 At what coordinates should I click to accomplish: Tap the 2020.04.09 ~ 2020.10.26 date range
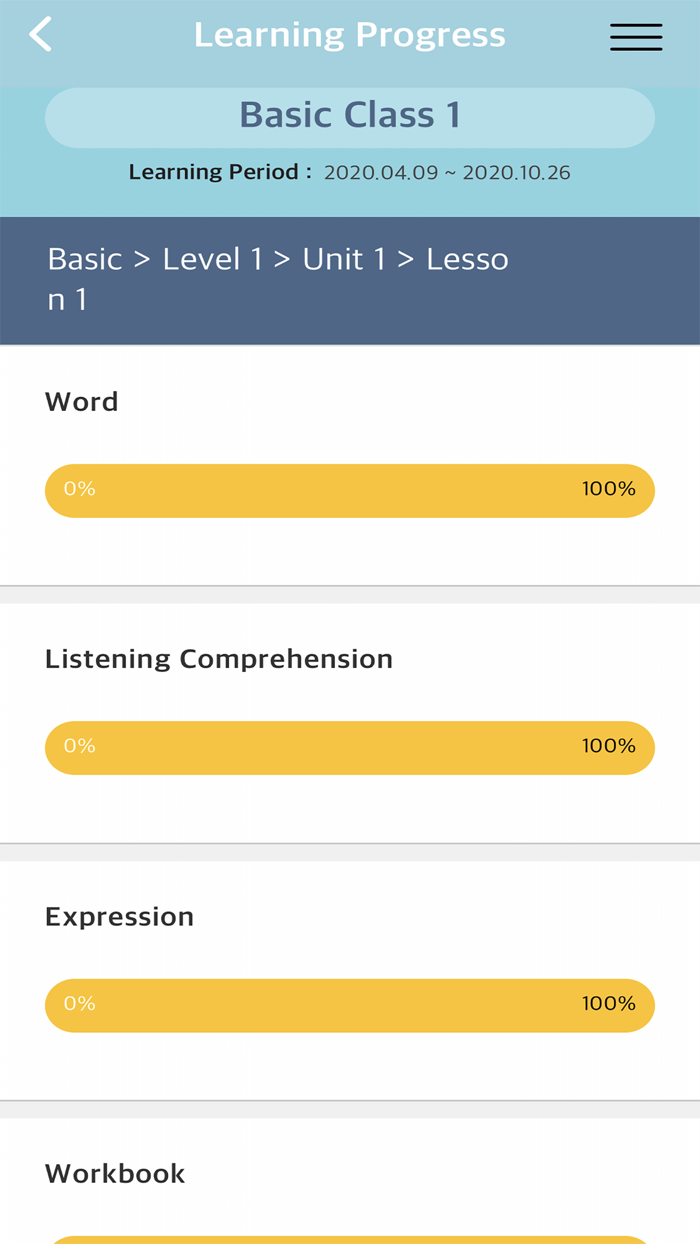pos(447,173)
